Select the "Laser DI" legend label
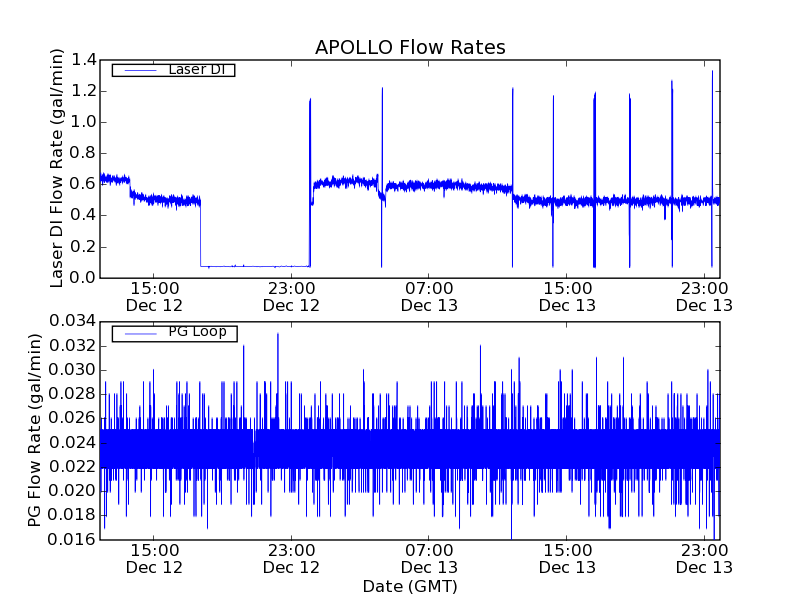This screenshot has width=800, height=600. tap(197, 69)
